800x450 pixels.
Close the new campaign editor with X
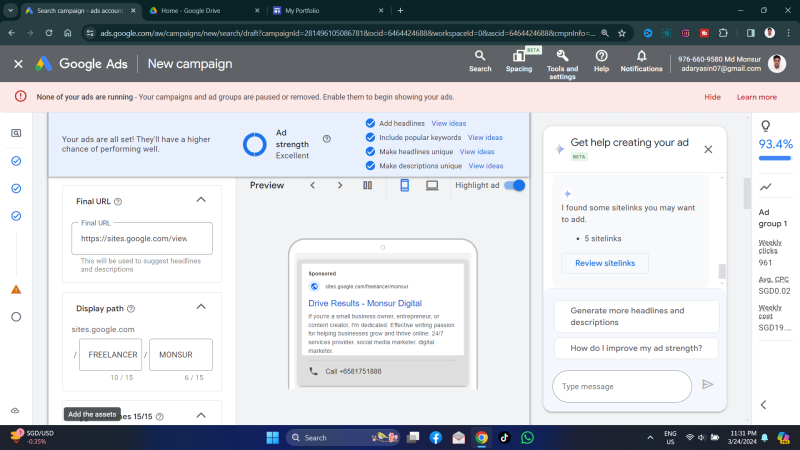pyautogui.click(x=18, y=64)
